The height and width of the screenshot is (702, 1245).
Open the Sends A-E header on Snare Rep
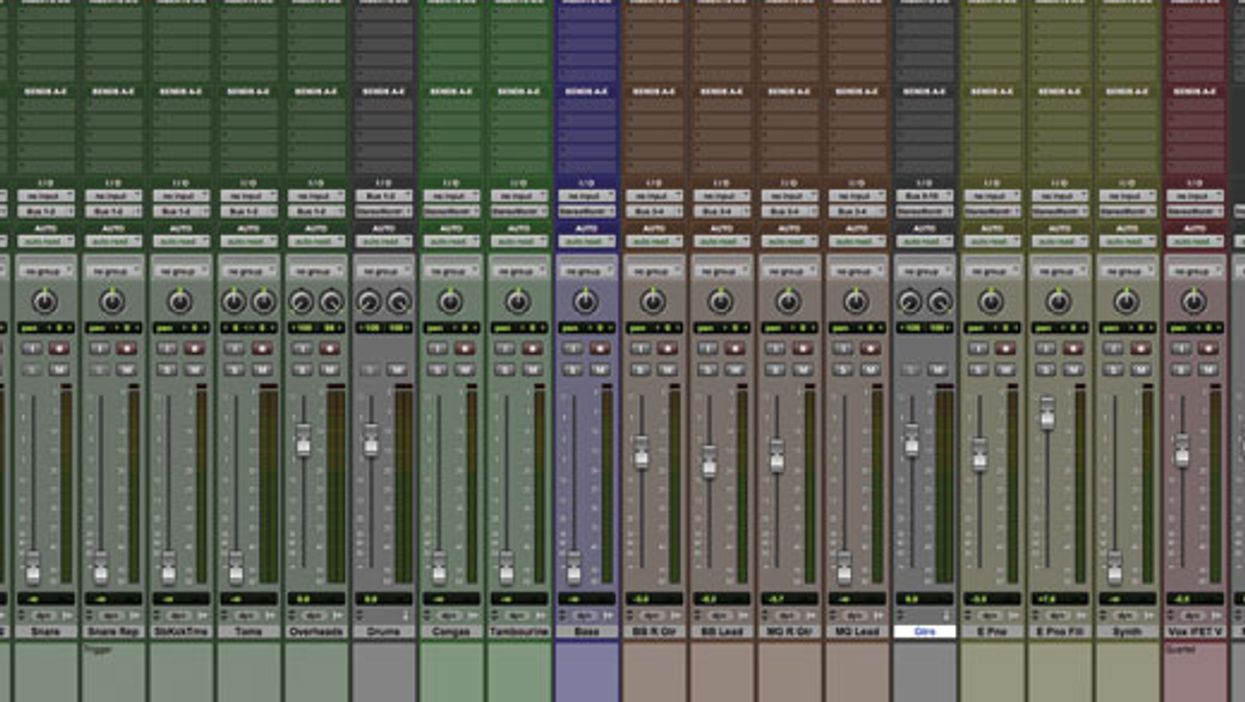[112, 92]
